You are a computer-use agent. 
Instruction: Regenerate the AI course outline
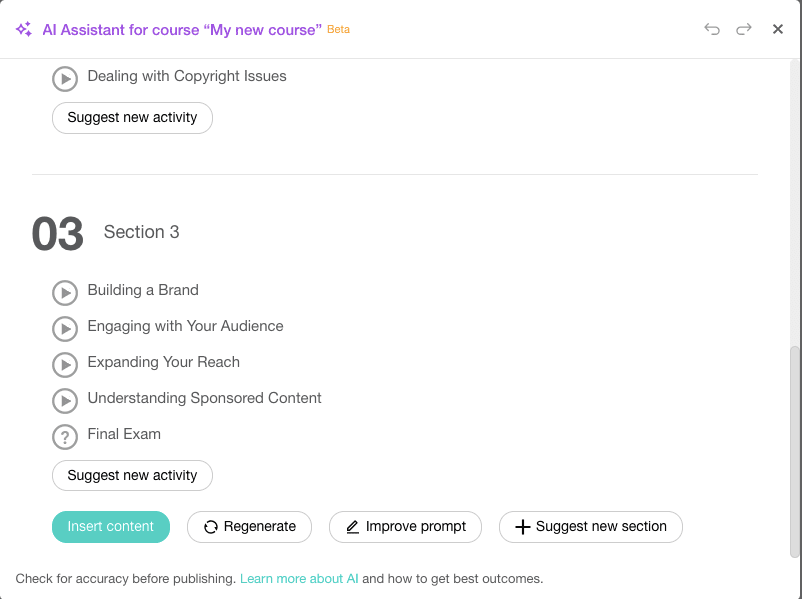249,526
